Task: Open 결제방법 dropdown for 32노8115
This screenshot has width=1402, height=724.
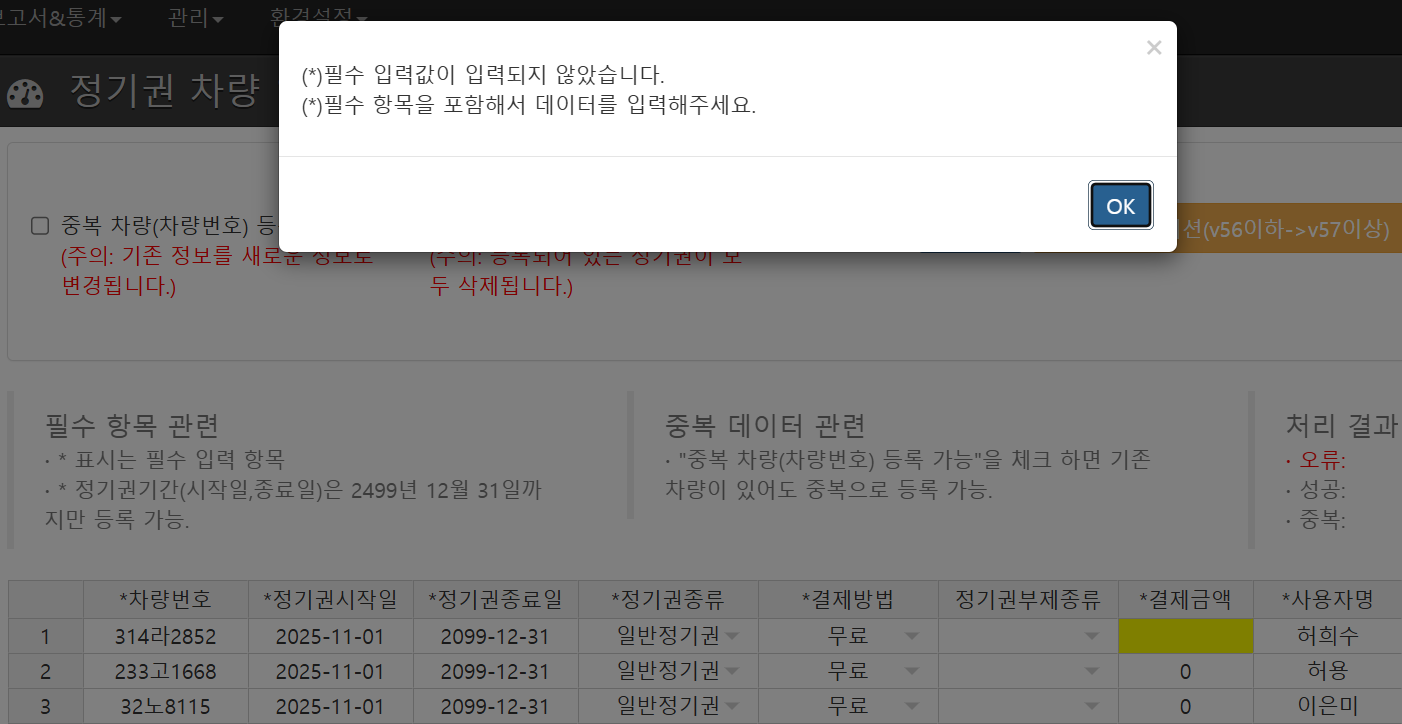Action: 911,706
